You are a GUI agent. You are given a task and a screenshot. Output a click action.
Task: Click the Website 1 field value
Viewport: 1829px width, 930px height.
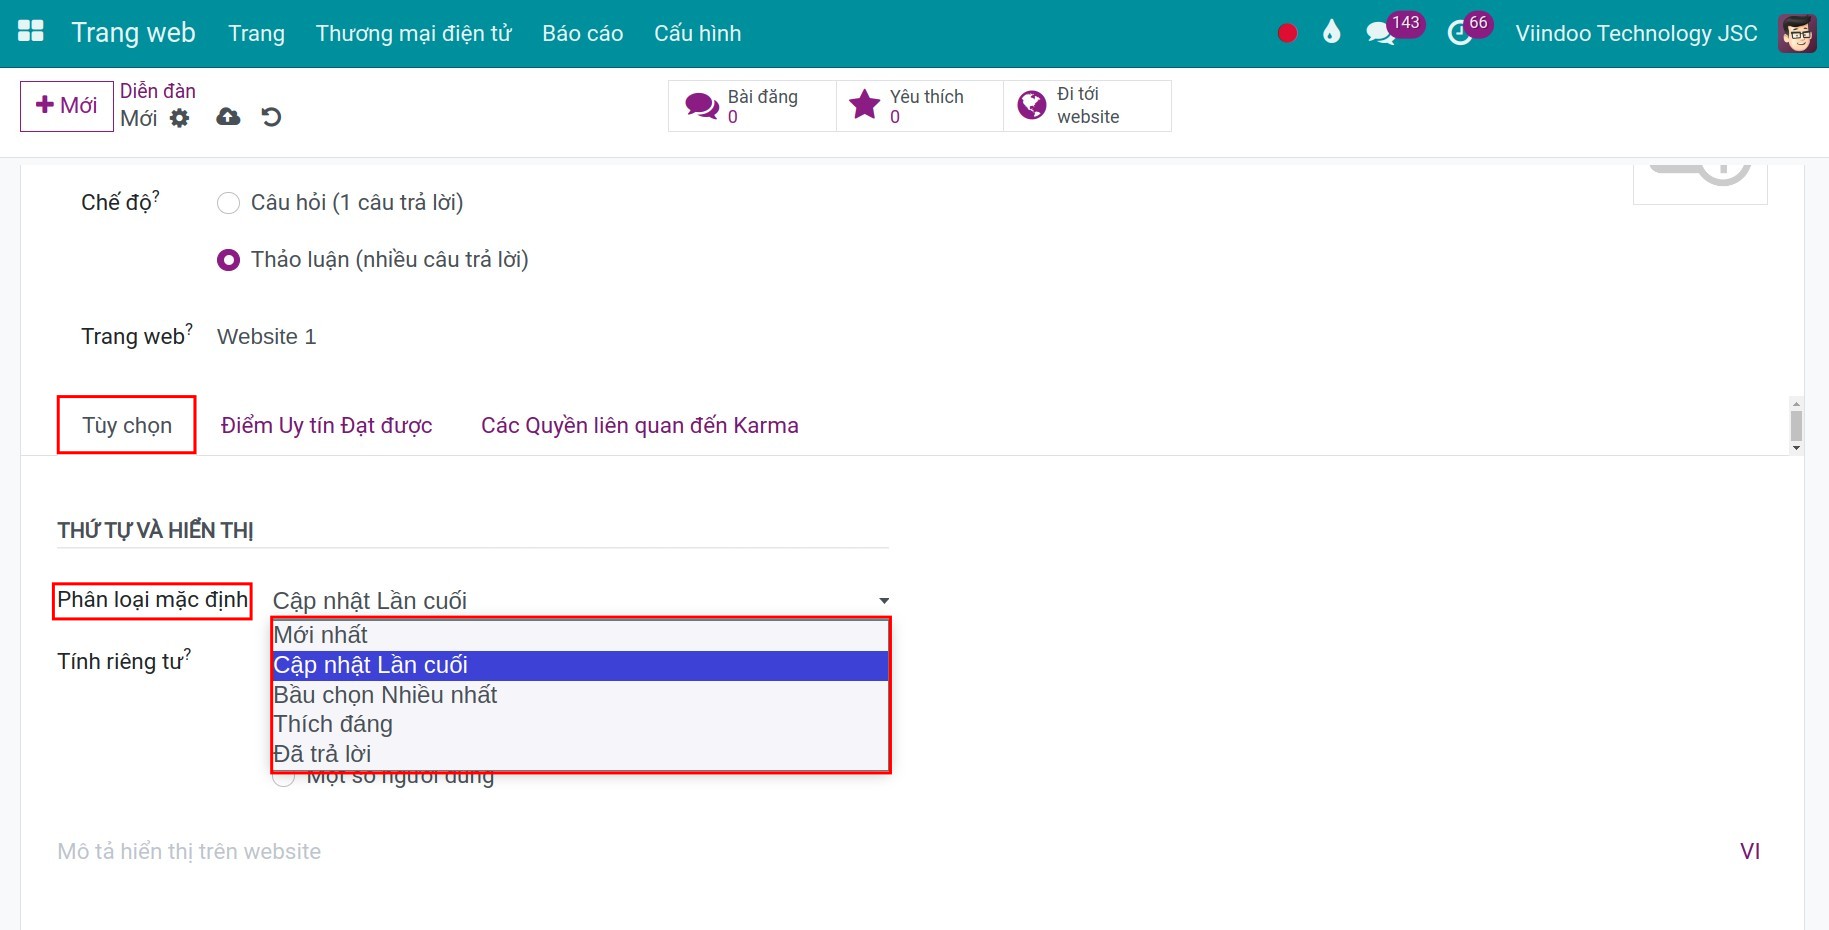(x=267, y=337)
